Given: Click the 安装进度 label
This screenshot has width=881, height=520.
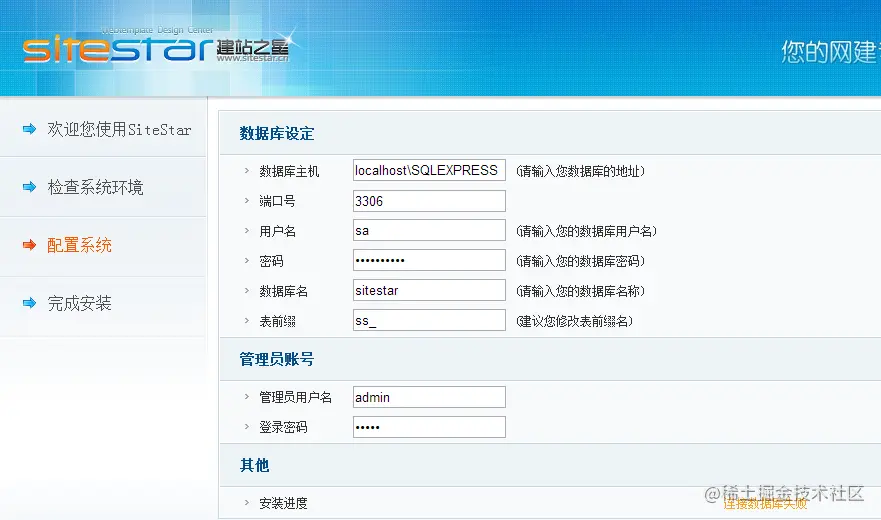Looking at the screenshot, I should click(283, 503).
